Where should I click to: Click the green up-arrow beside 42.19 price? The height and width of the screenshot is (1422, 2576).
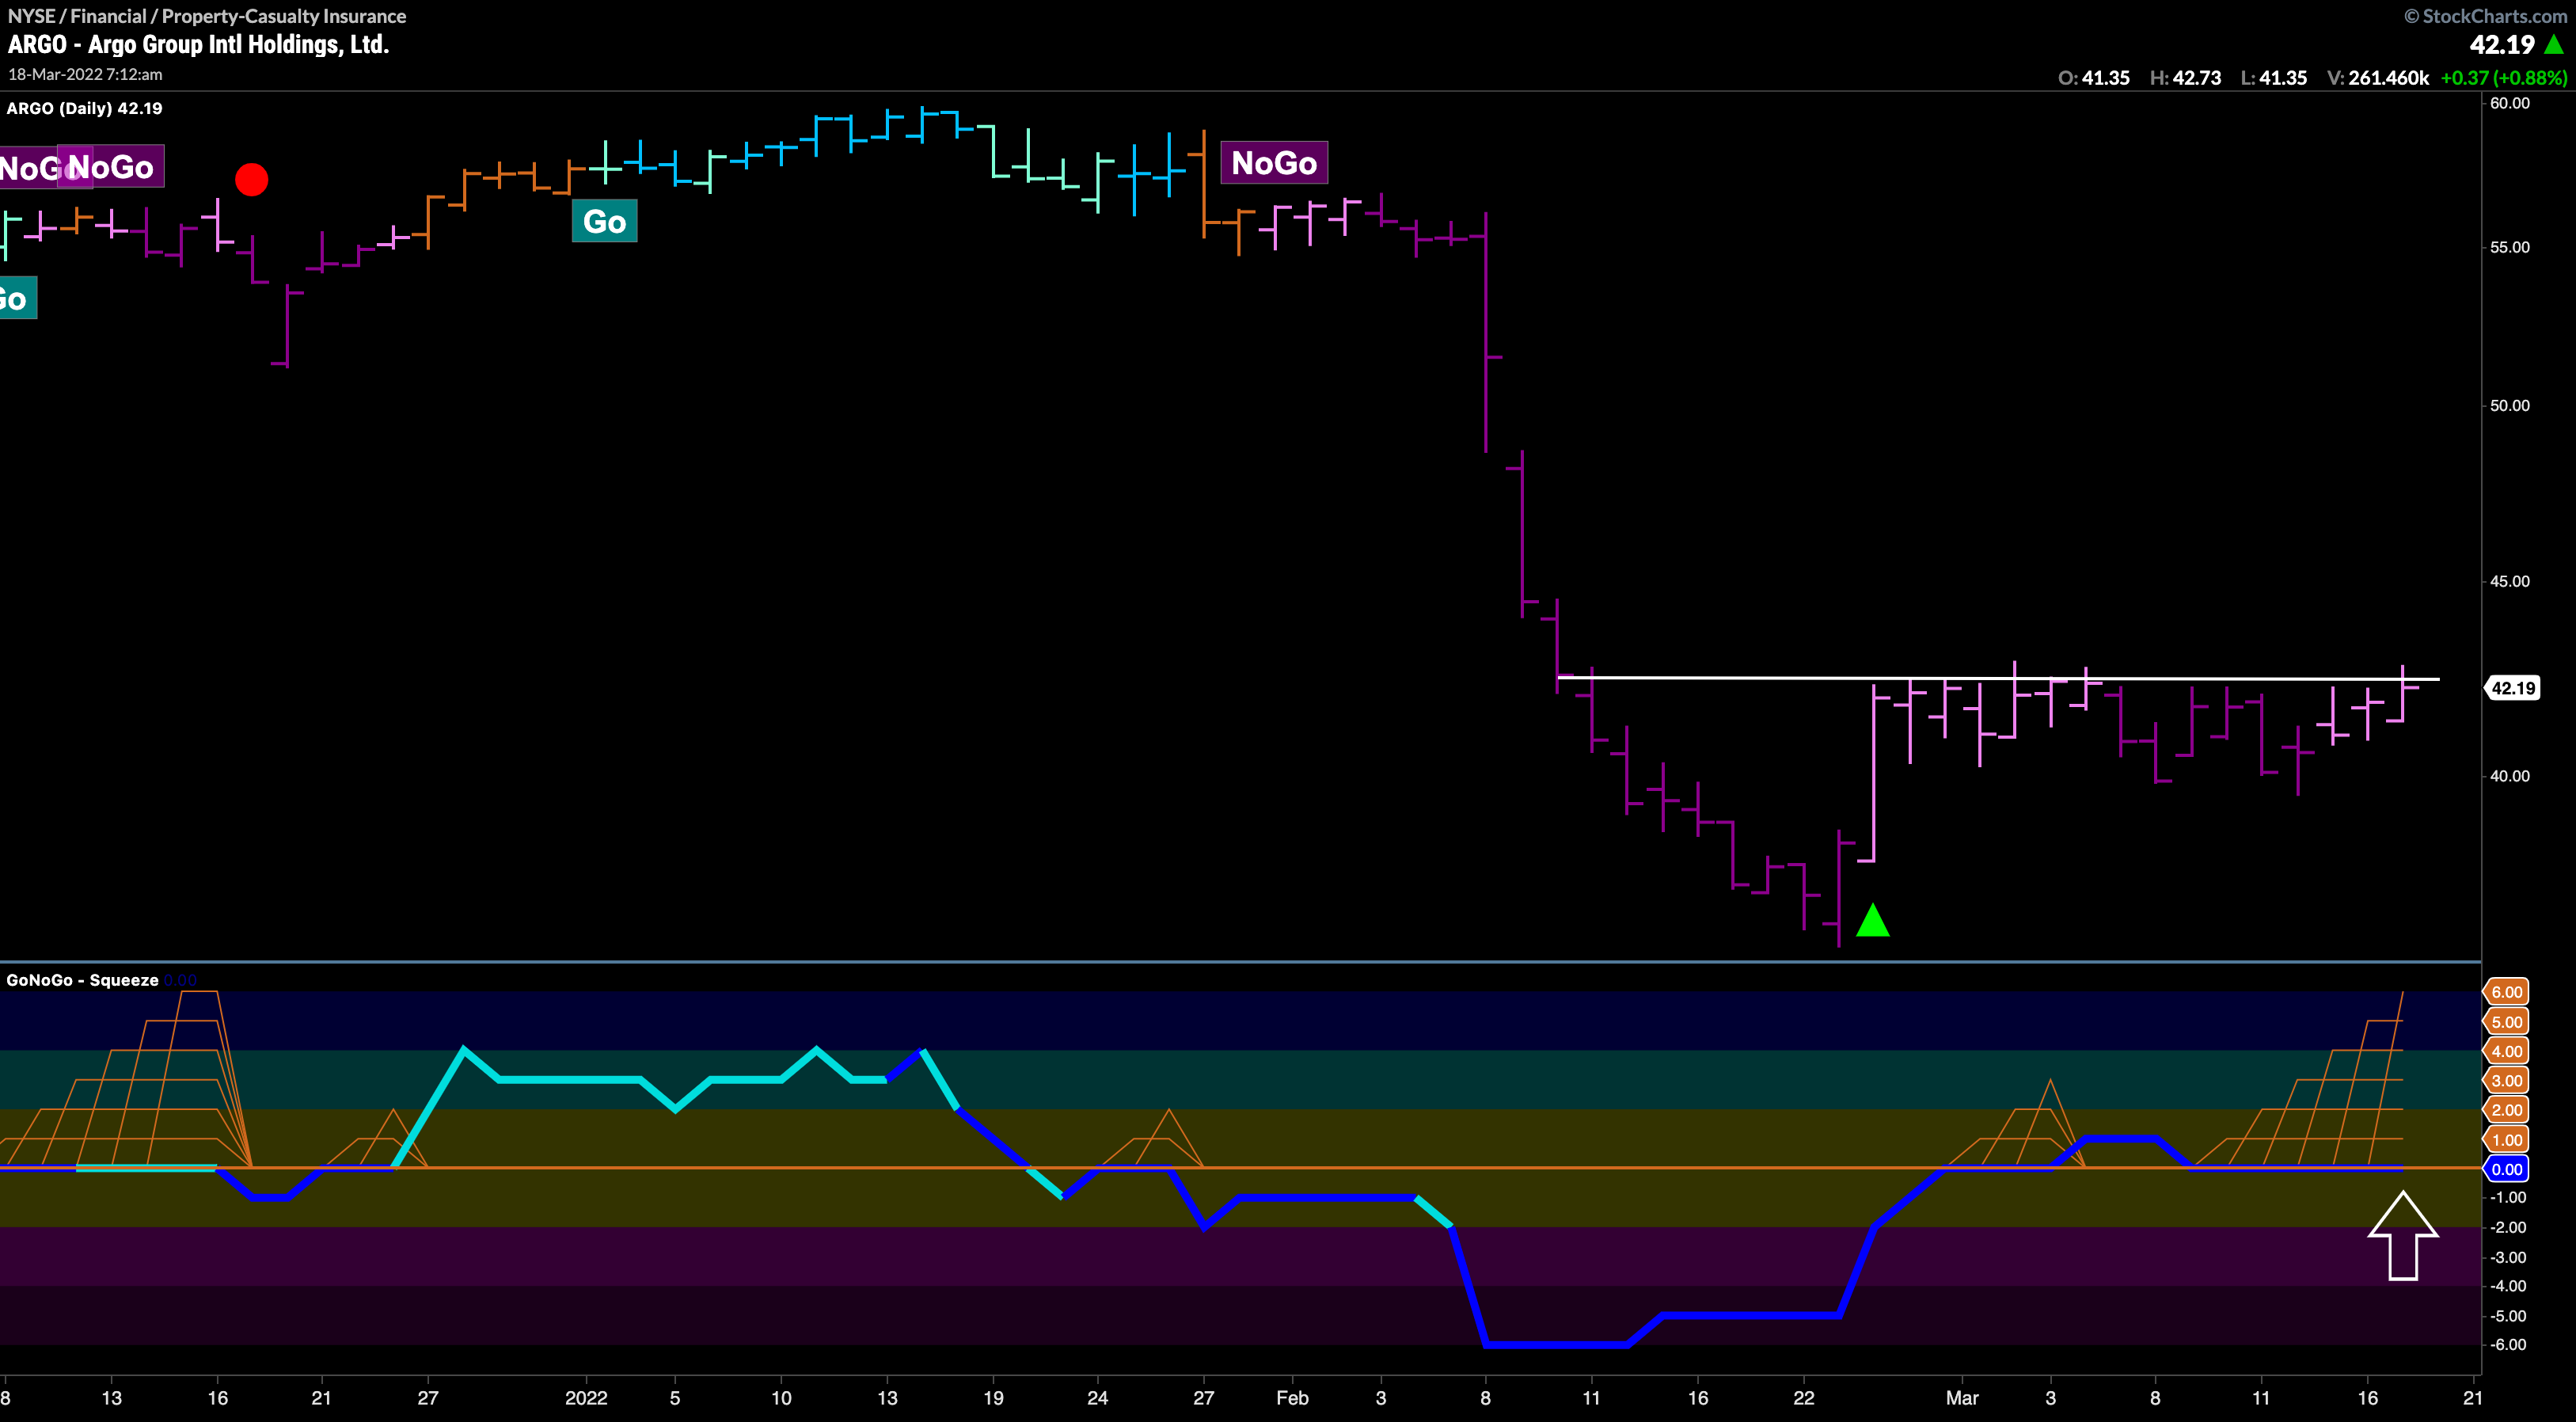click(x=2555, y=44)
